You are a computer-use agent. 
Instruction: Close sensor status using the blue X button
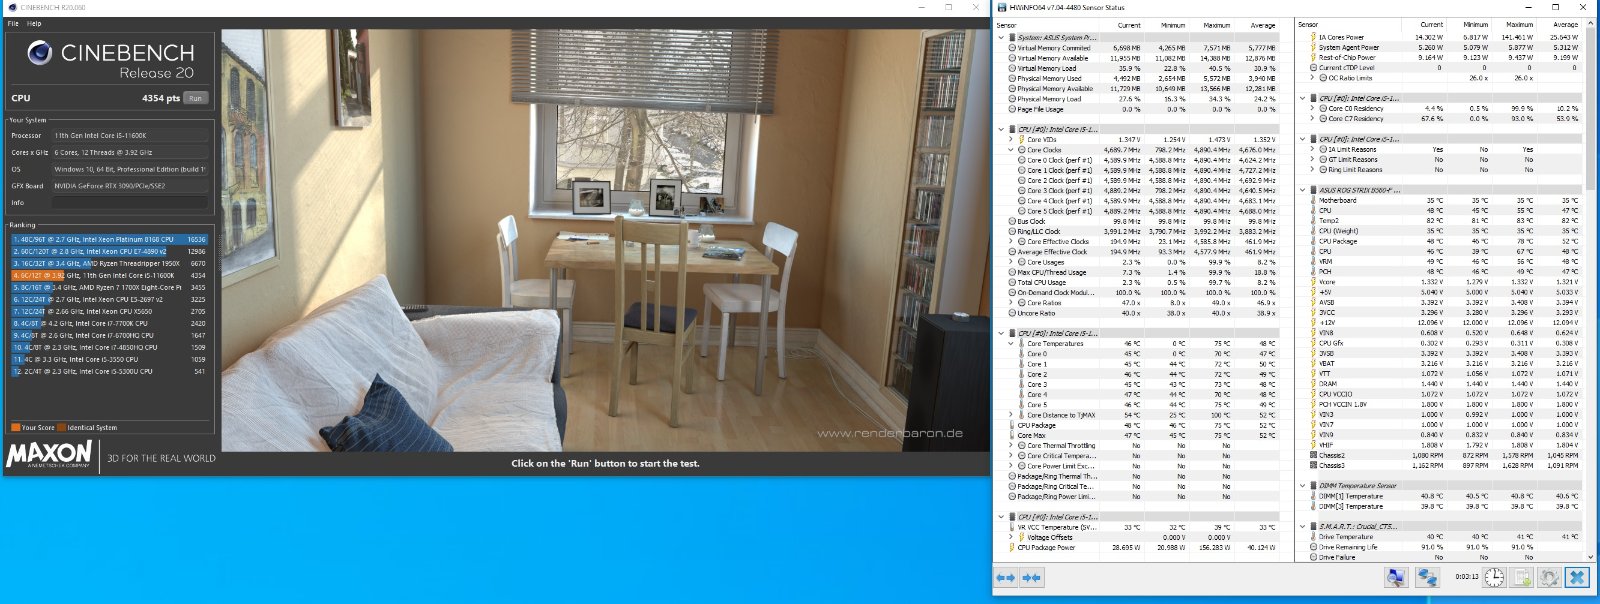click(x=1577, y=578)
